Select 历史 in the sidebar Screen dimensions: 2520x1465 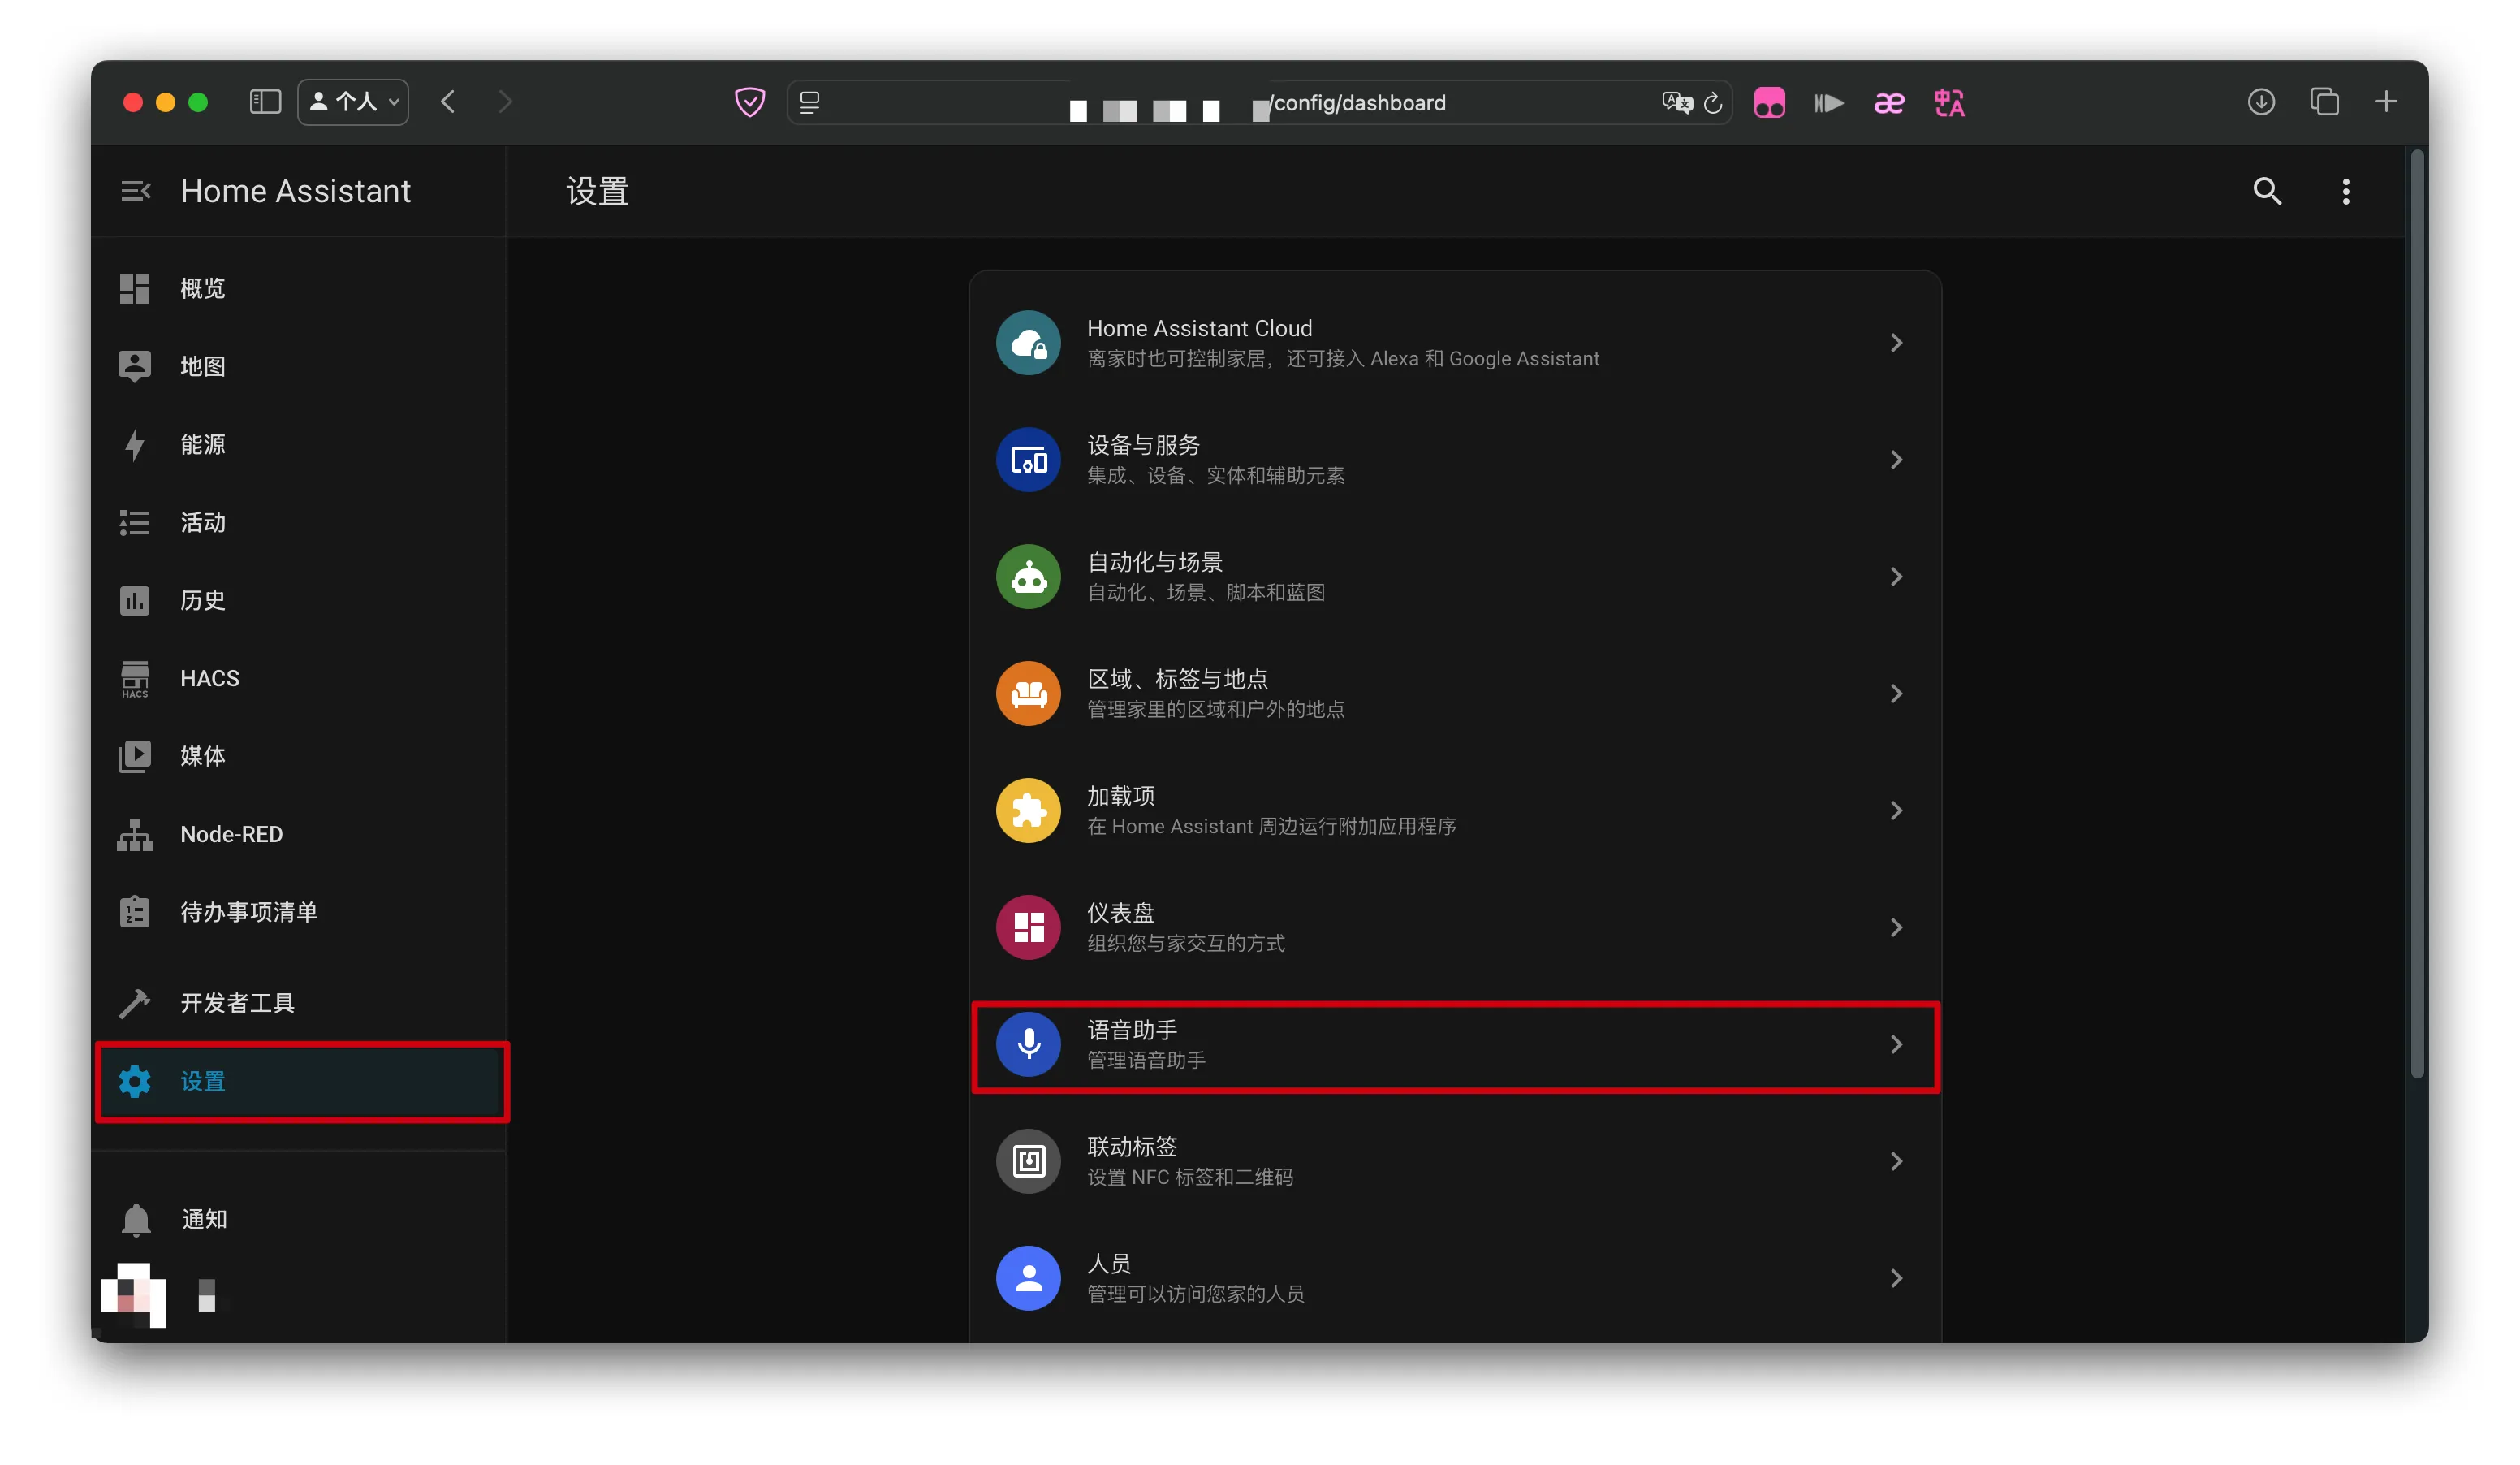(202, 600)
